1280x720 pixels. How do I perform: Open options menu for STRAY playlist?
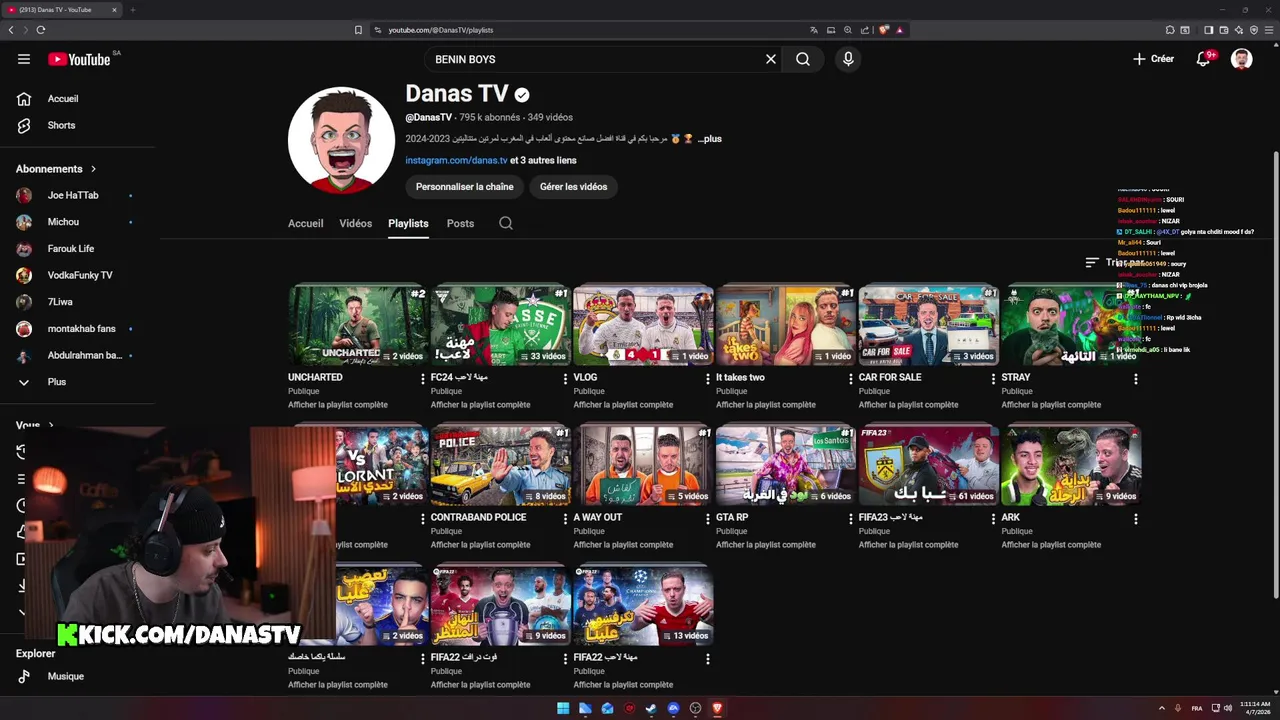[x=1135, y=379]
